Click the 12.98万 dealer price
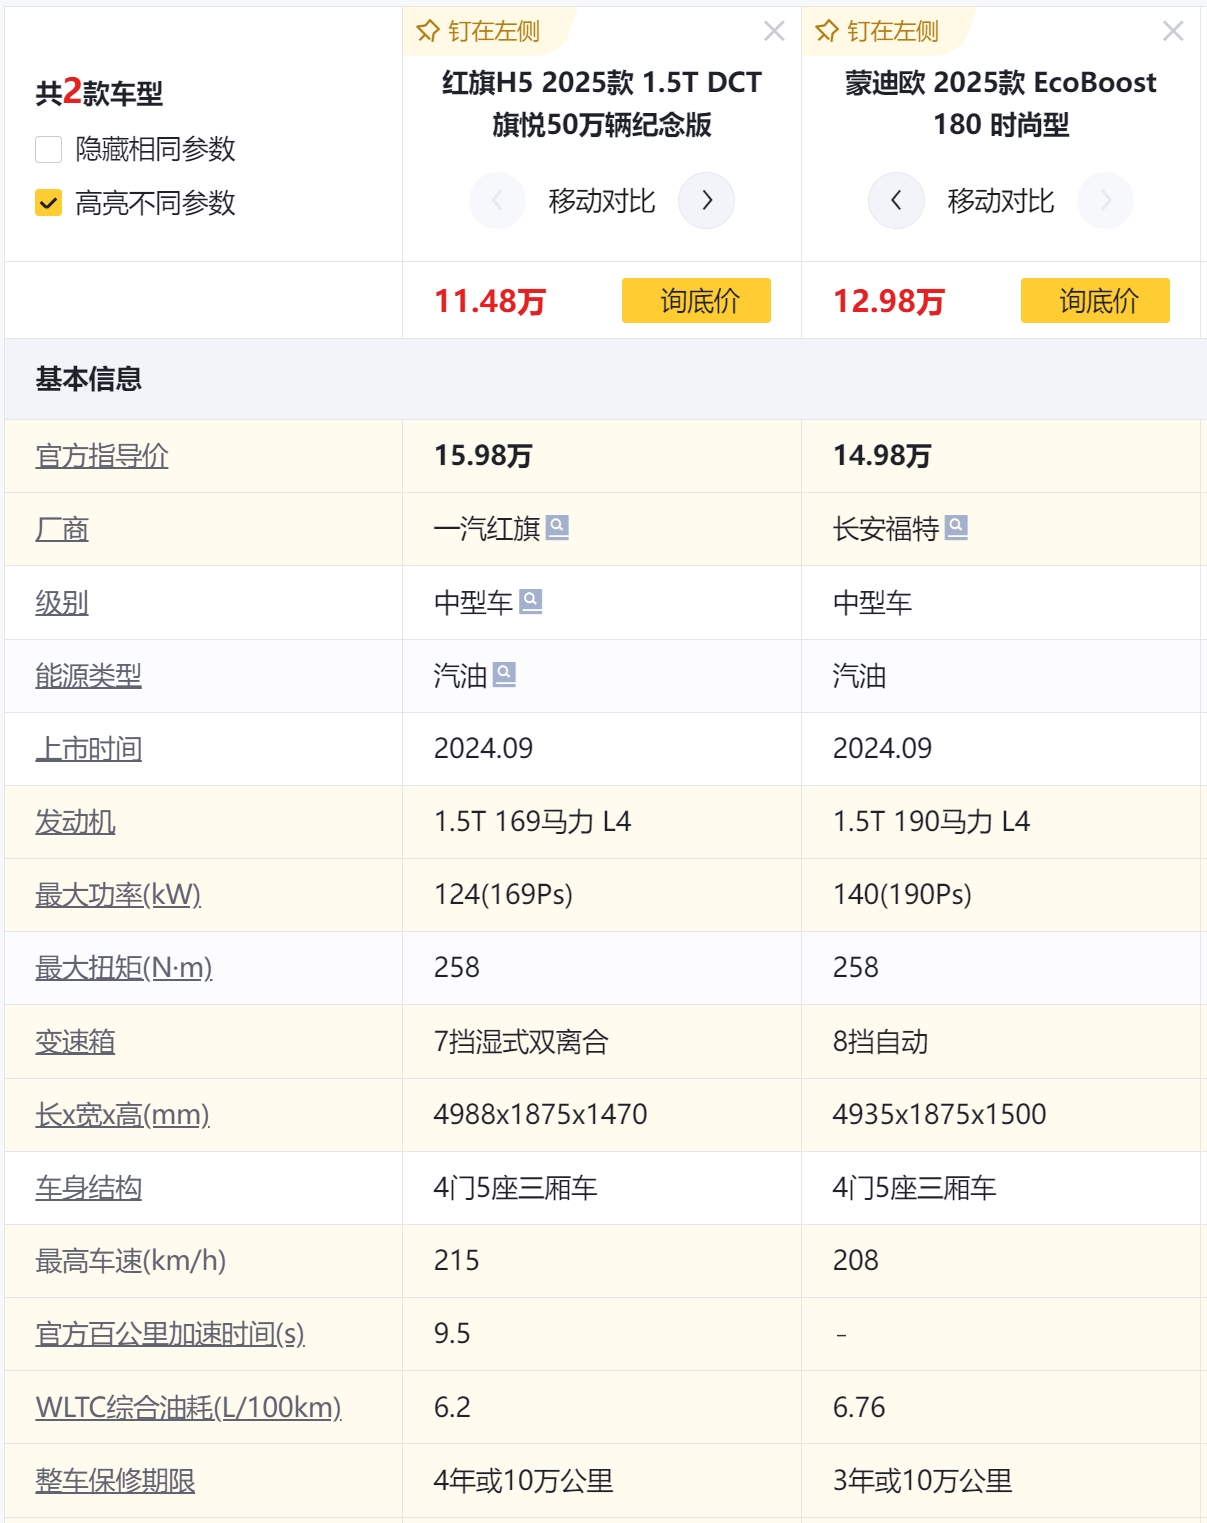1207x1523 pixels. [889, 301]
